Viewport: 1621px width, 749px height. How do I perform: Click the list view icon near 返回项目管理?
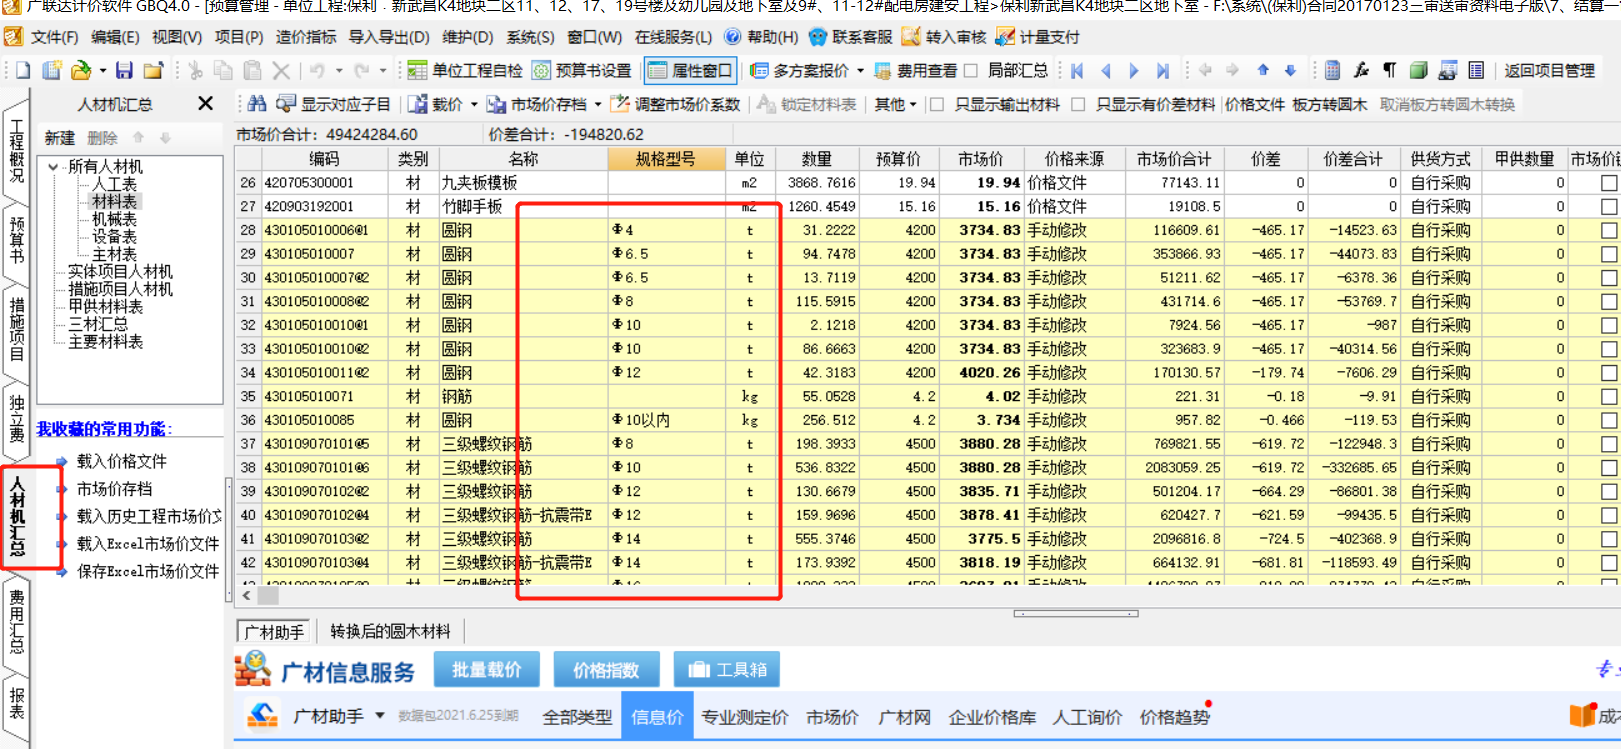pos(1476,70)
